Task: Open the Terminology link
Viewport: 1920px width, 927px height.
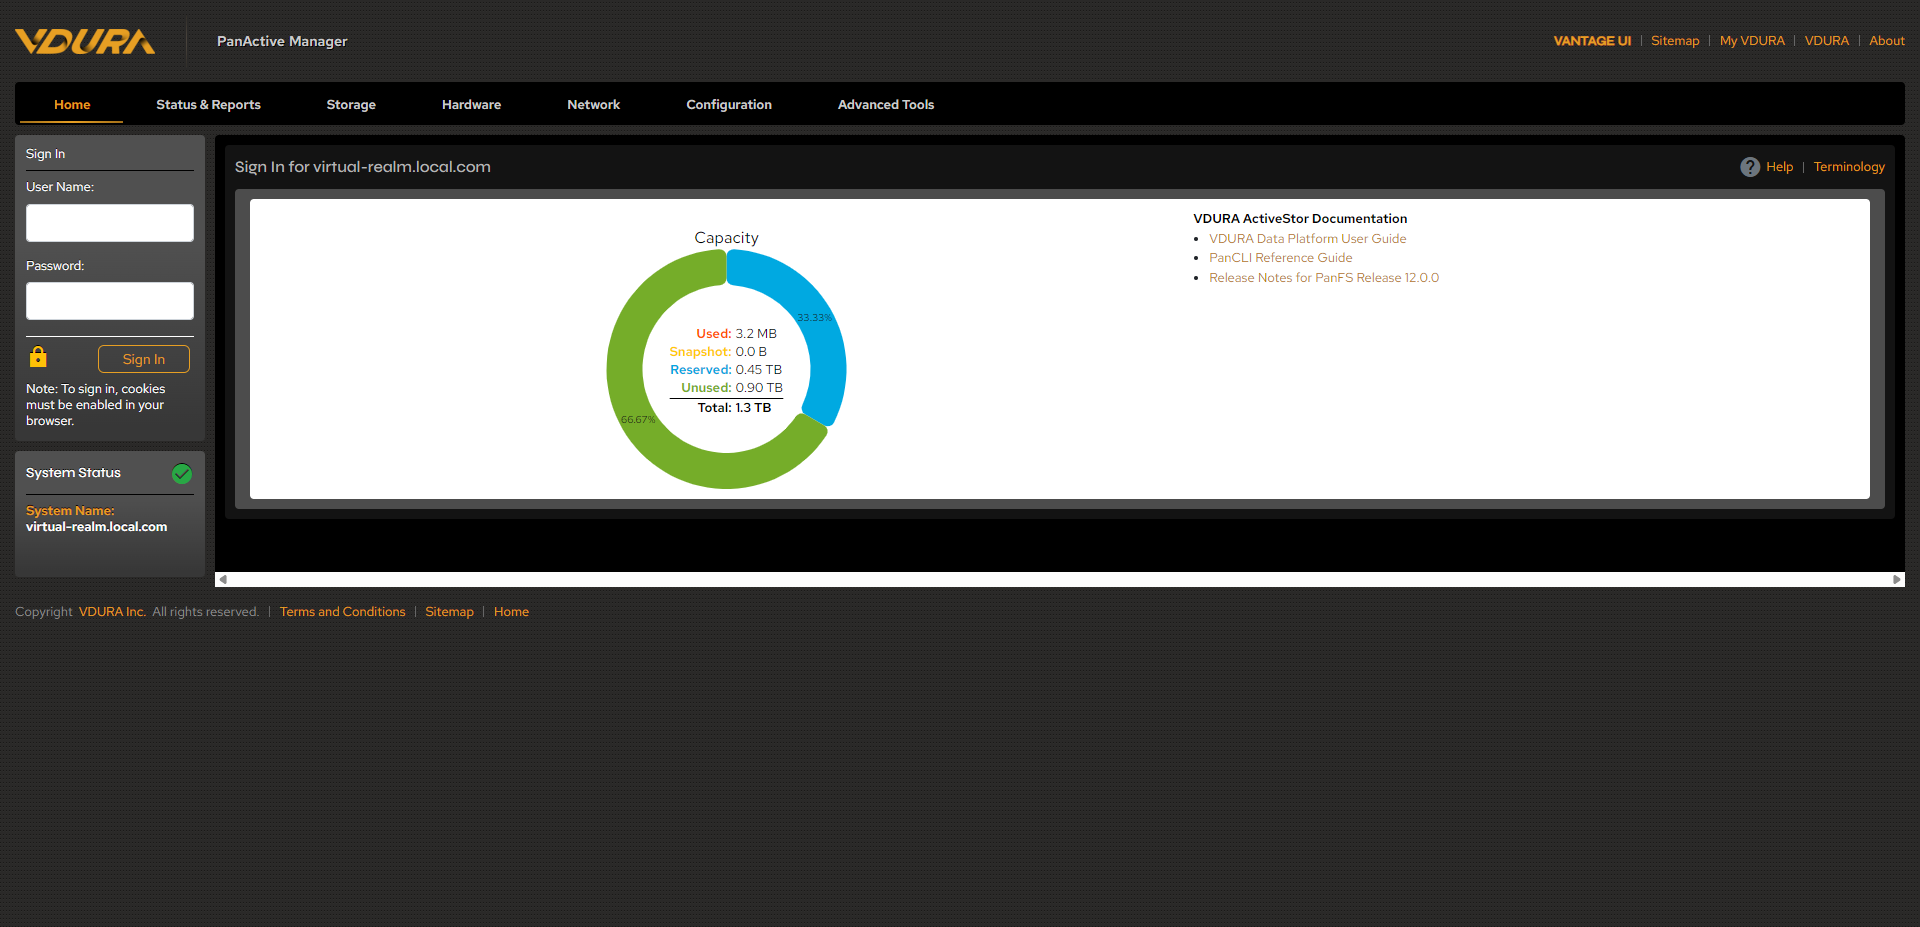Action: [x=1849, y=167]
